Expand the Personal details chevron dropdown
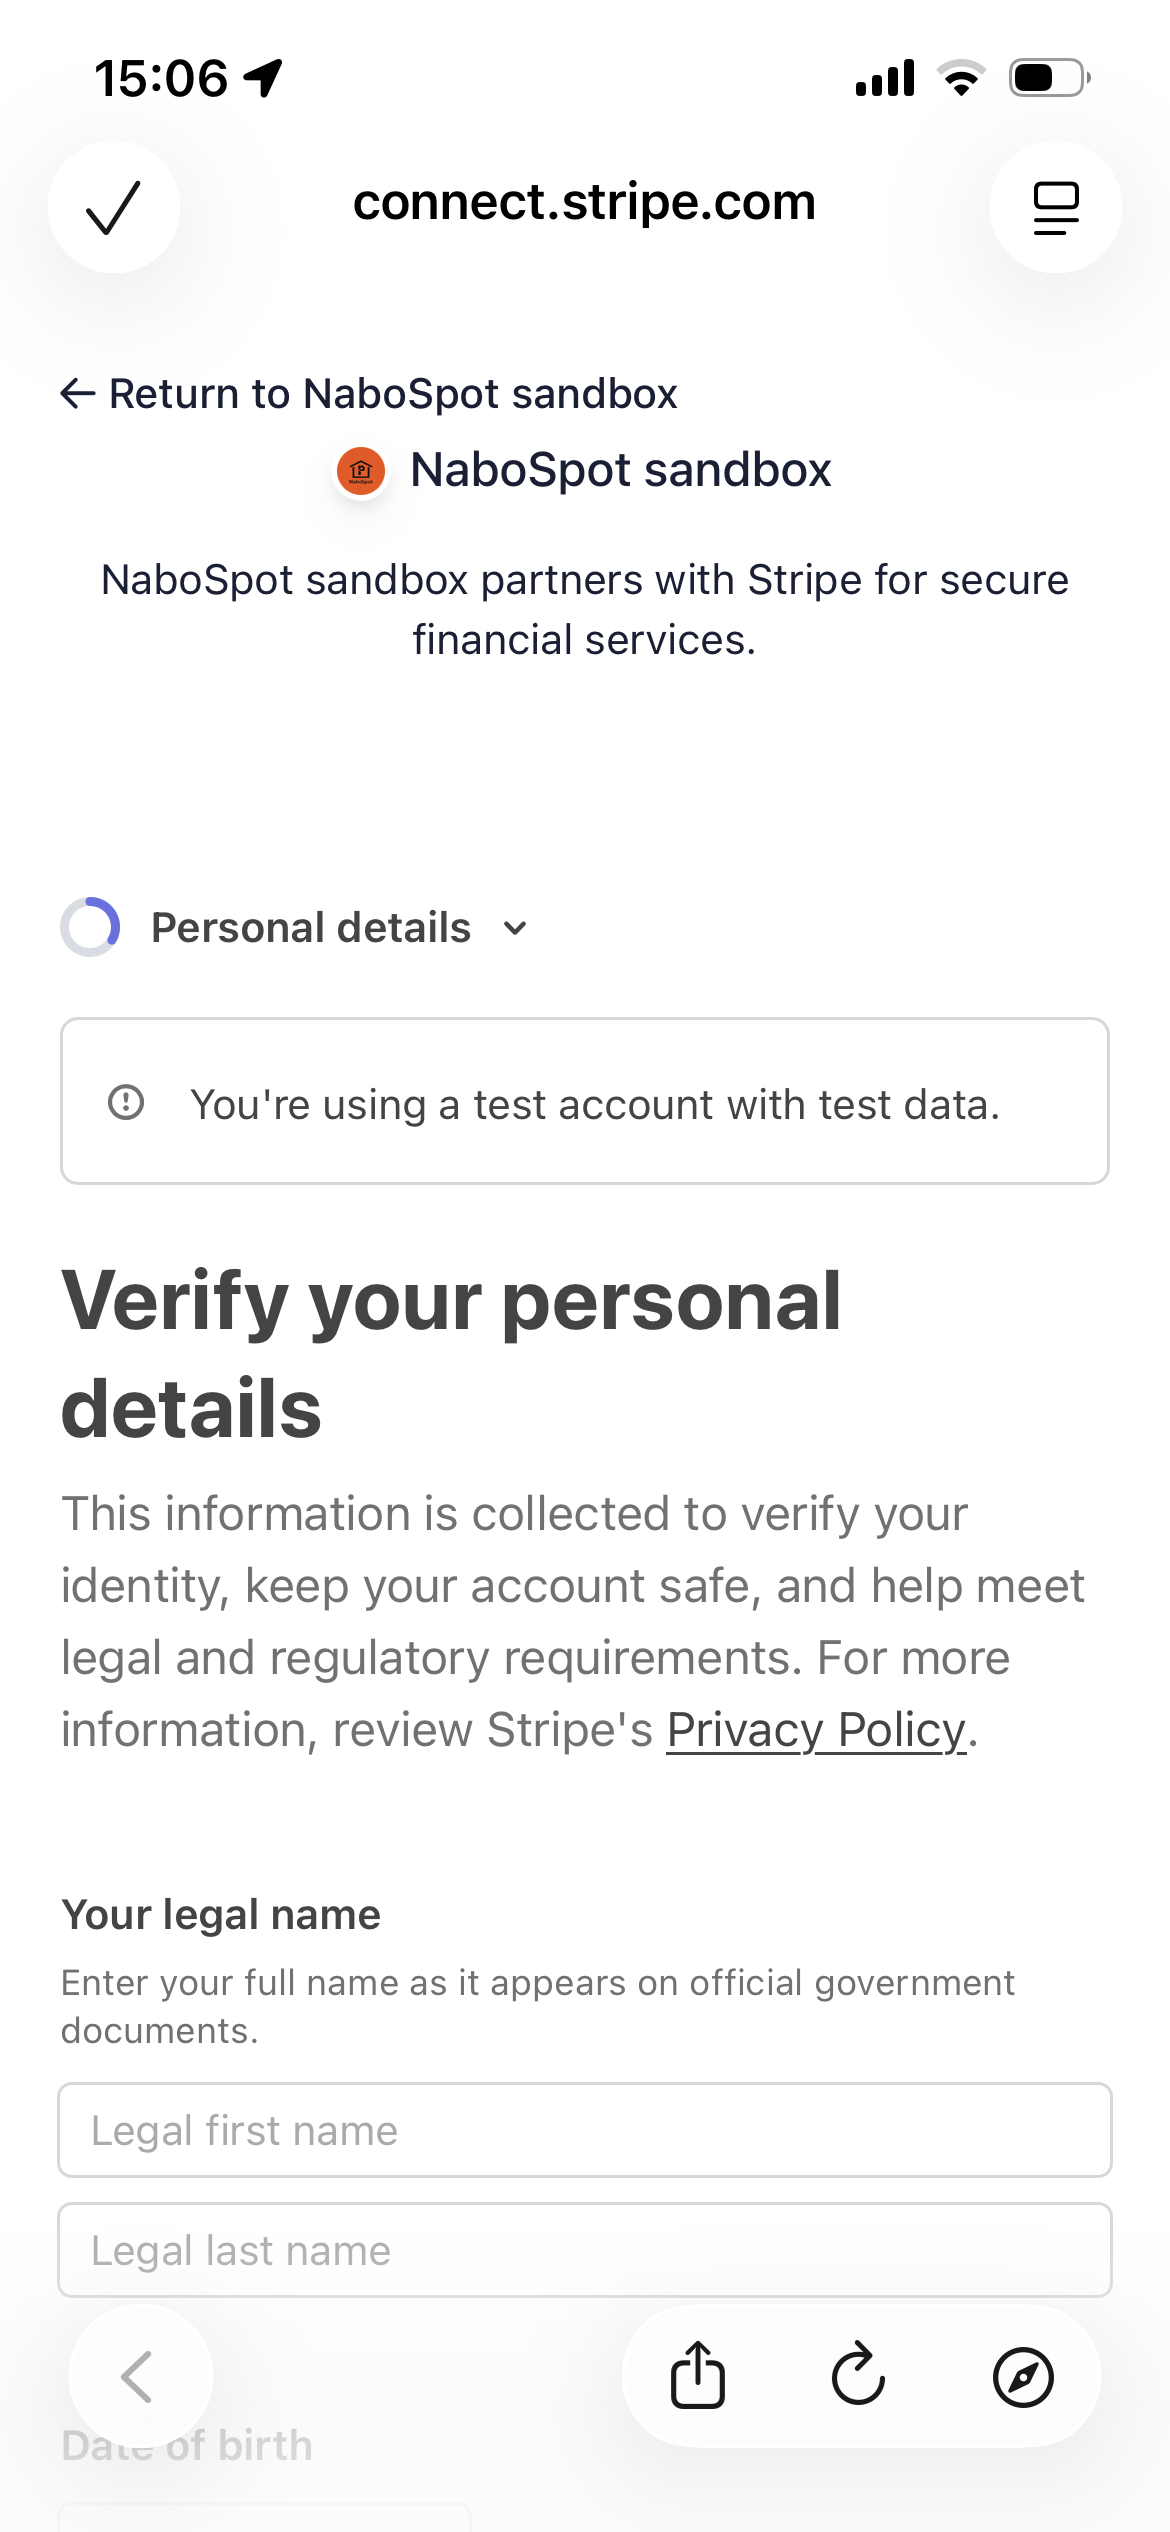Screen dimensions: 1170x2532 click(x=515, y=928)
